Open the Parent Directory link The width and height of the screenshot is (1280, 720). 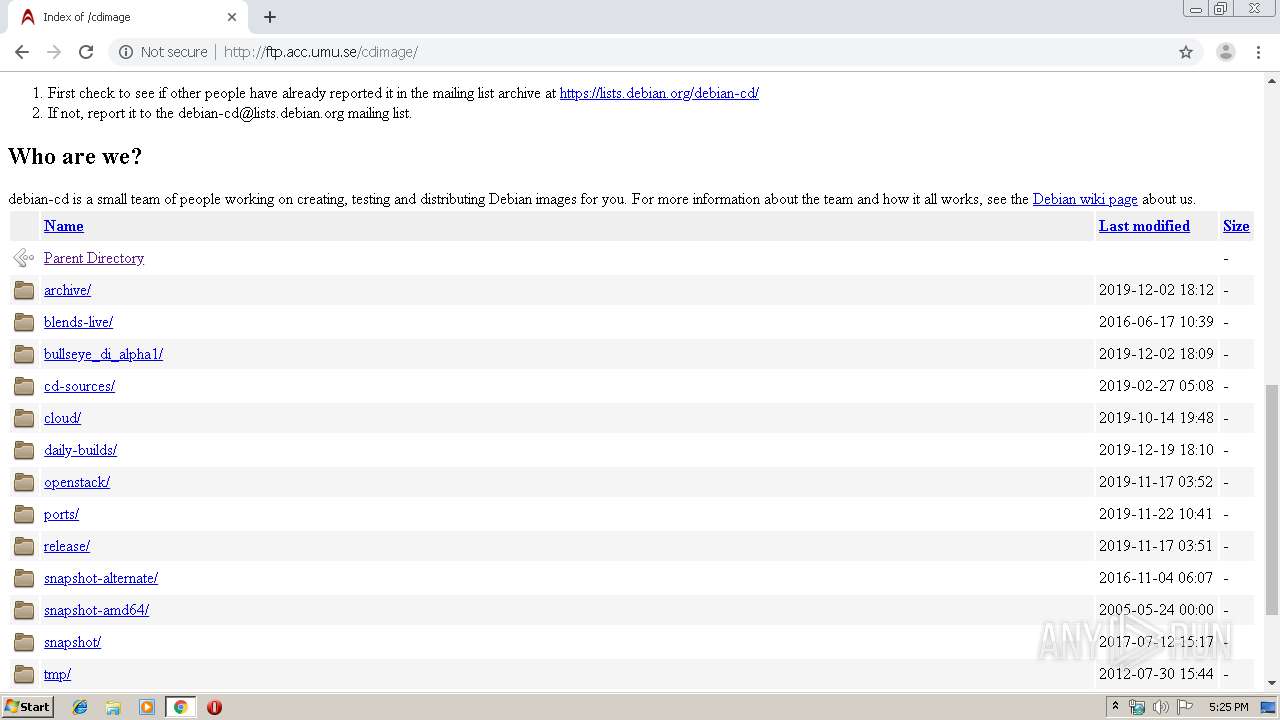(94, 258)
